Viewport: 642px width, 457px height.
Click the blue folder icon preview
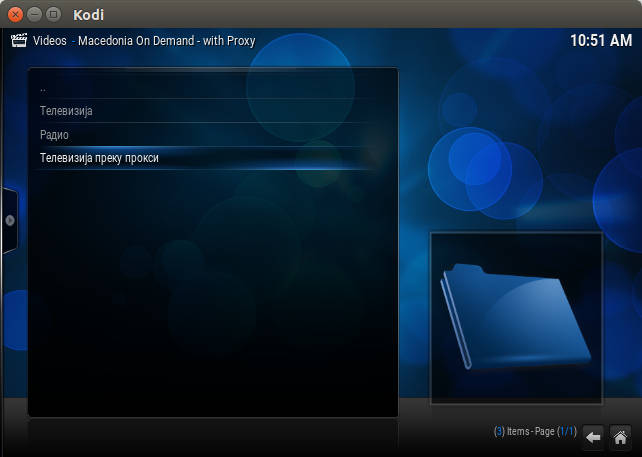coord(516,318)
